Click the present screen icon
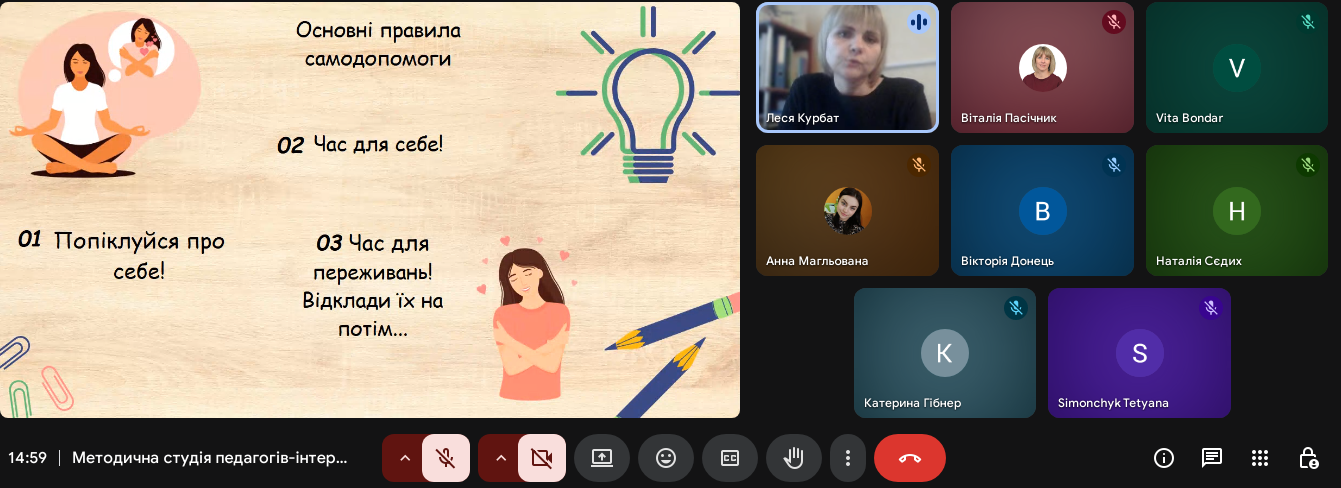 coord(602,458)
